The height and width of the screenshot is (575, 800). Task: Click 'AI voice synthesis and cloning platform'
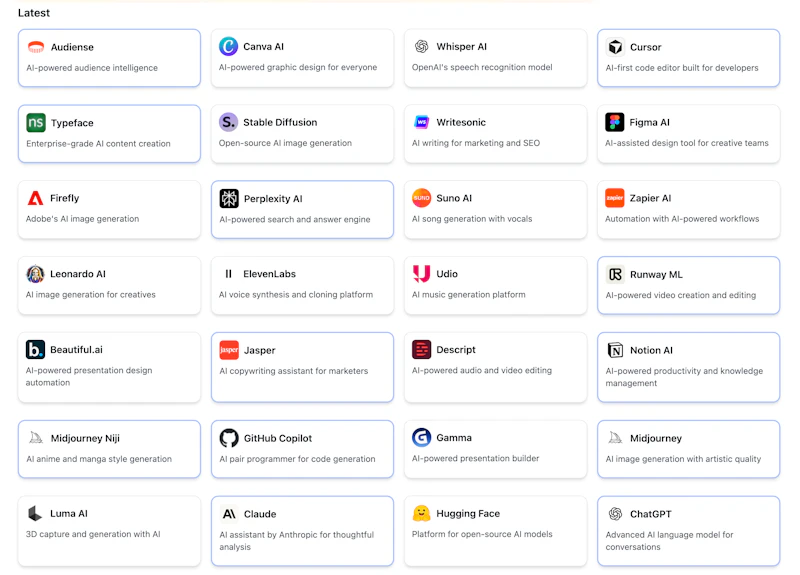(x=296, y=294)
